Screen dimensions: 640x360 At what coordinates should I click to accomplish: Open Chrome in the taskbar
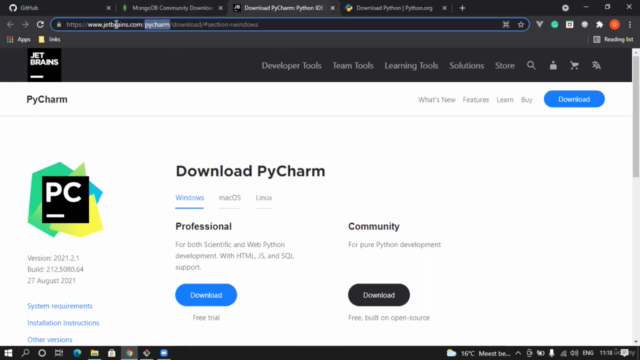click(129, 353)
